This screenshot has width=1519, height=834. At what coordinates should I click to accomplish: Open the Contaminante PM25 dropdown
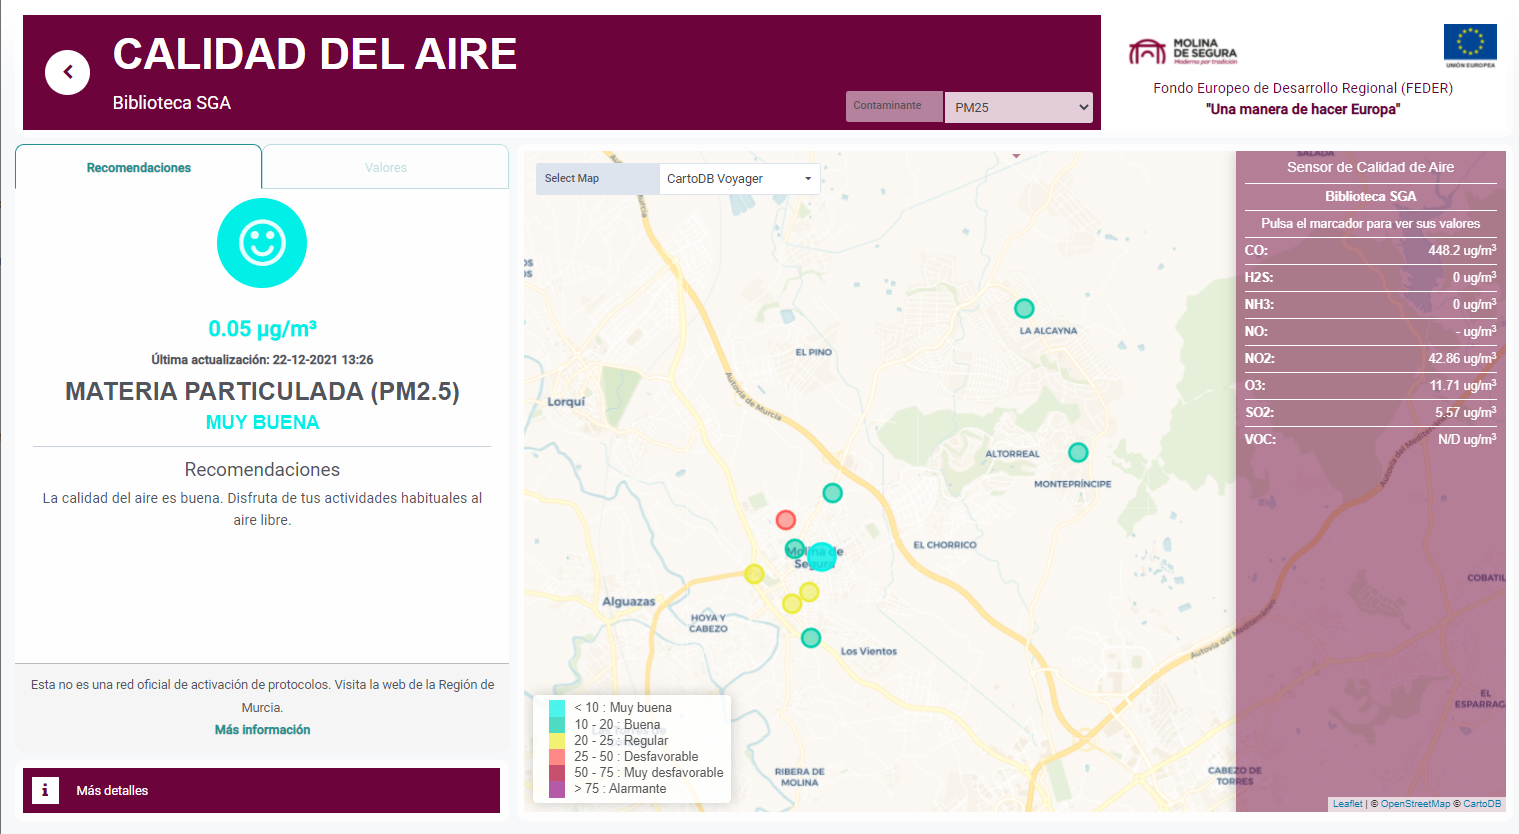1018,107
